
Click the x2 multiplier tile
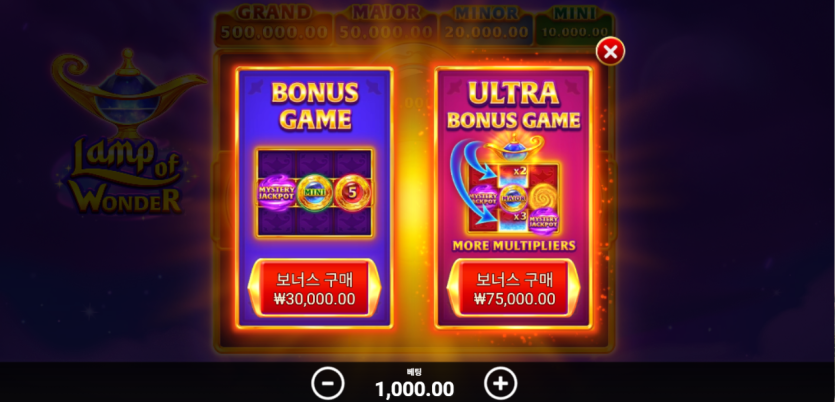(513, 174)
